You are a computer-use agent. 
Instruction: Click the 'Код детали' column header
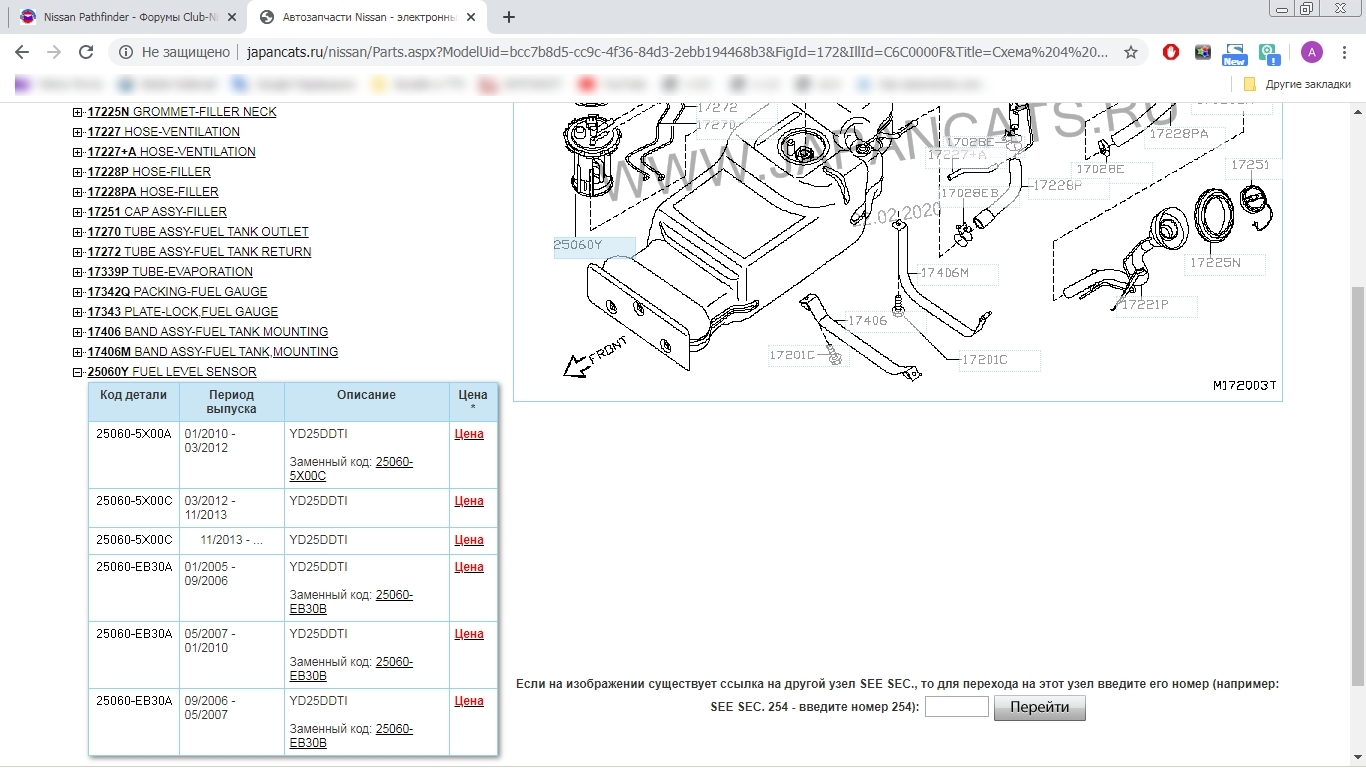tap(134, 402)
